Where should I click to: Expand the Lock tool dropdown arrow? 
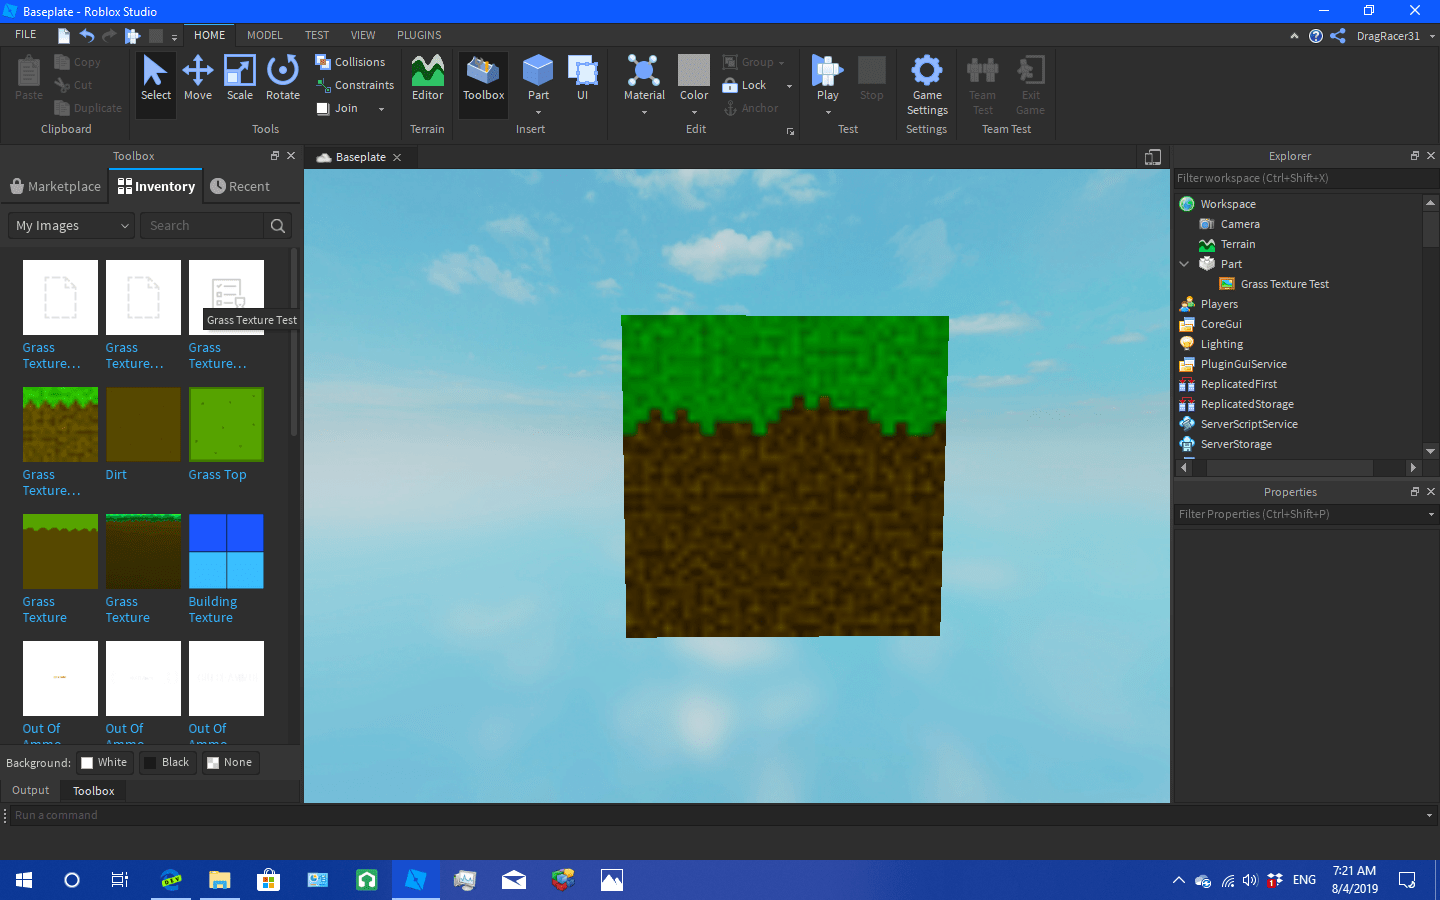789,86
